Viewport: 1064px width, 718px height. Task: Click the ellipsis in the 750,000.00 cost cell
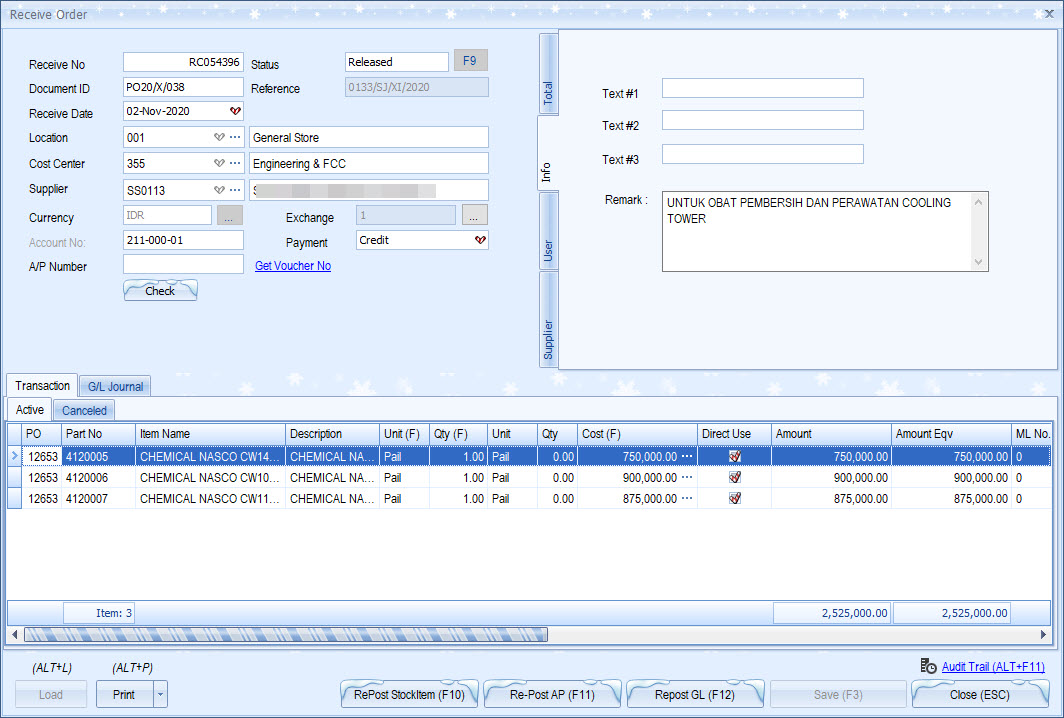(x=687, y=456)
